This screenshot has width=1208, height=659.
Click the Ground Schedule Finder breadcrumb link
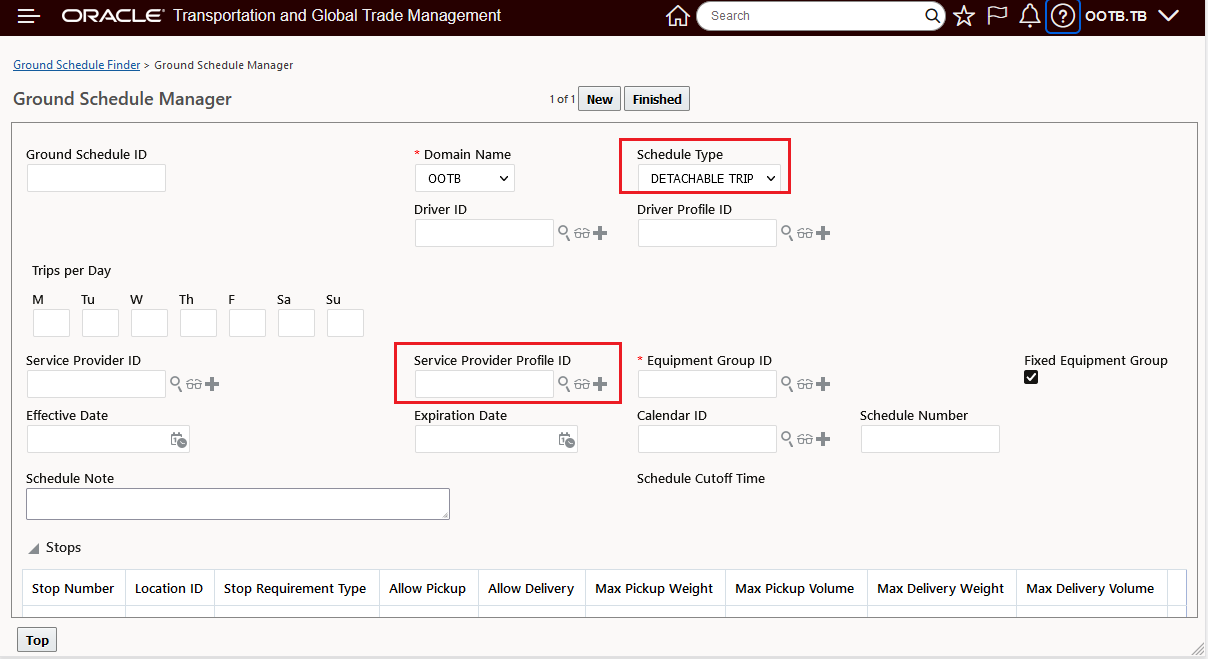pyautogui.click(x=77, y=65)
